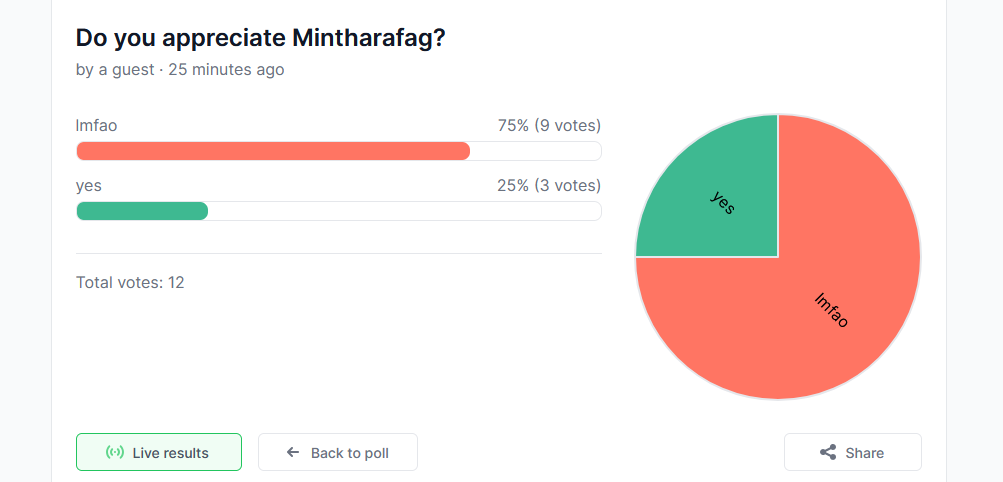Go Back to poll
Image resolution: width=1003 pixels, height=482 pixels.
pyautogui.click(x=338, y=452)
